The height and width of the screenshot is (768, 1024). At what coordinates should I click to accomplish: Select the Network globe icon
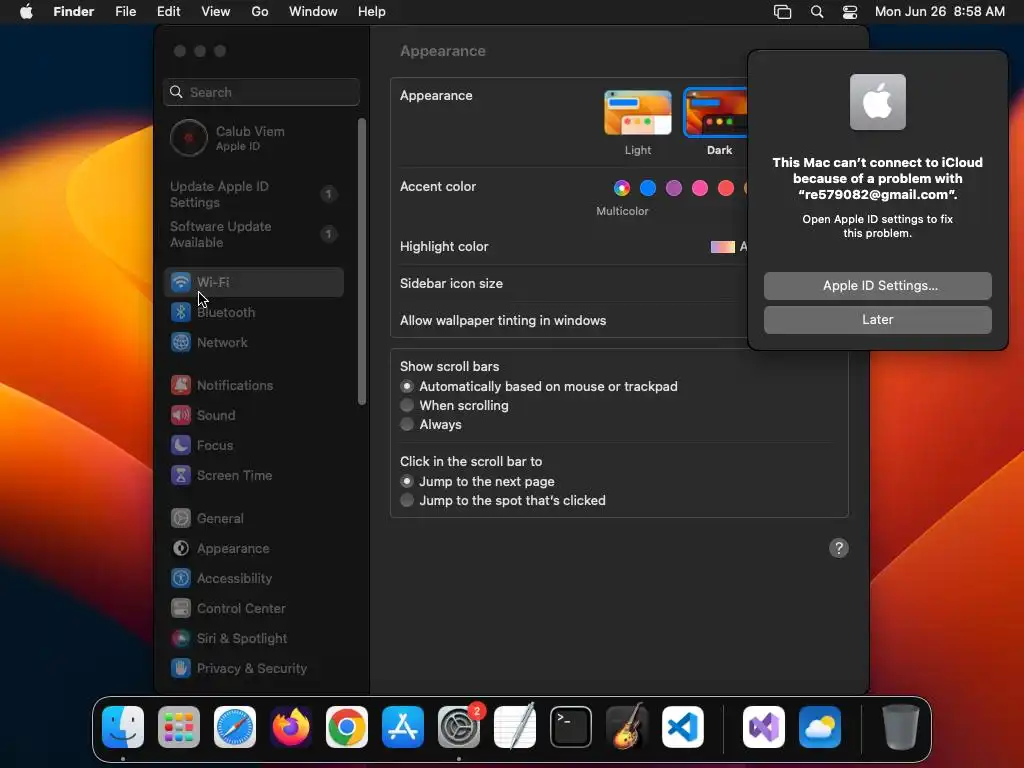click(181, 342)
